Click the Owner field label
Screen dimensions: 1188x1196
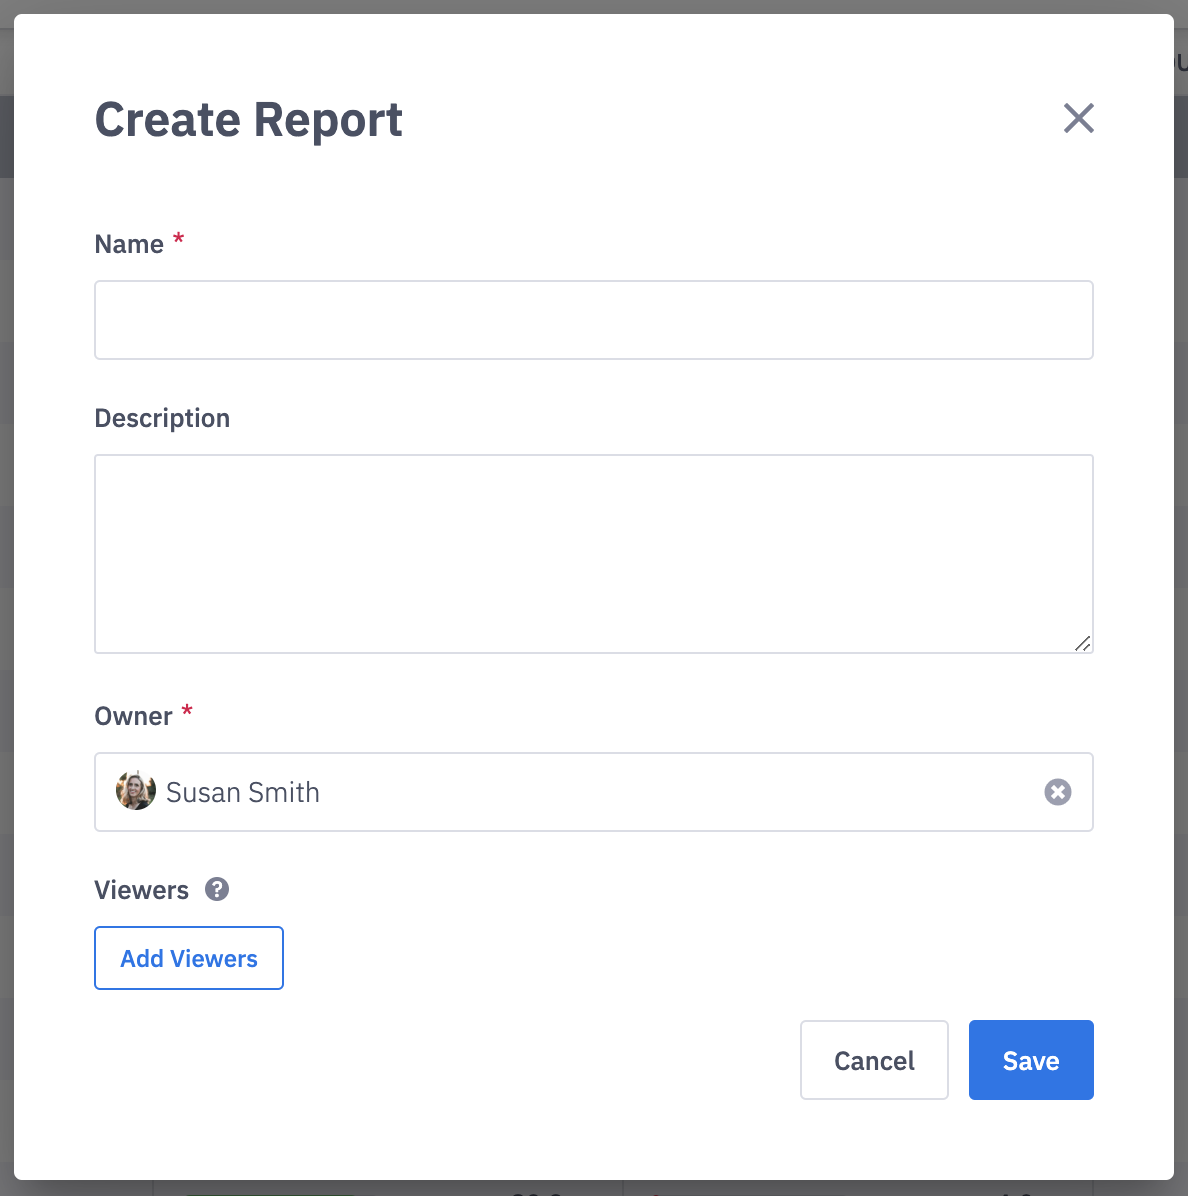(133, 716)
